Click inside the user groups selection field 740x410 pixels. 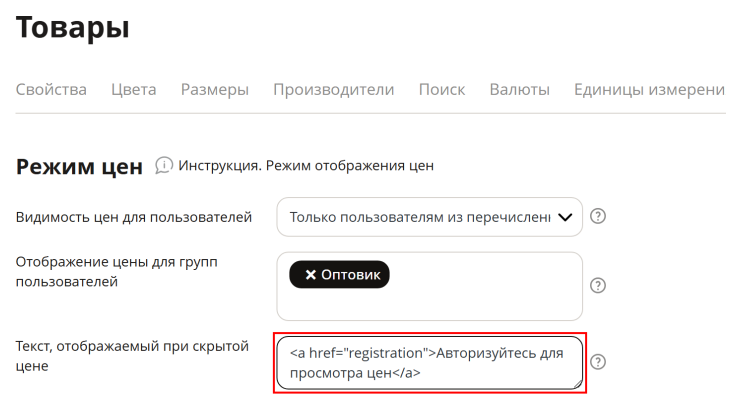point(429,286)
